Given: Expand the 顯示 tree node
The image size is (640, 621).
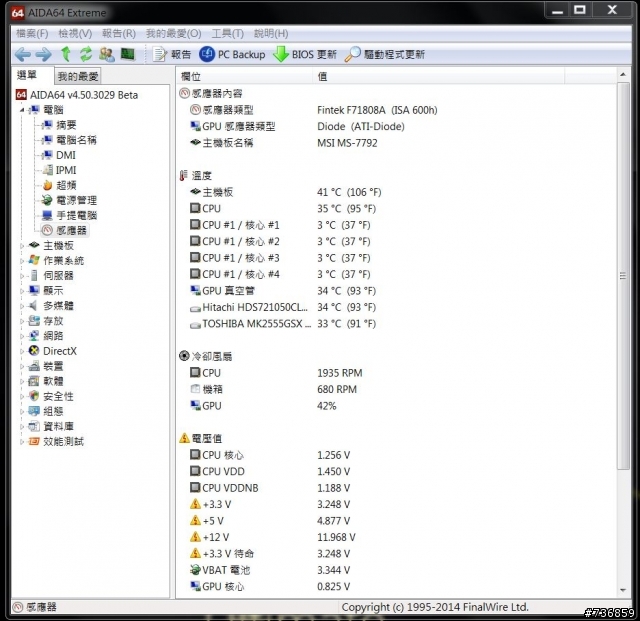Looking at the screenshot, I should tap(22, 291).
